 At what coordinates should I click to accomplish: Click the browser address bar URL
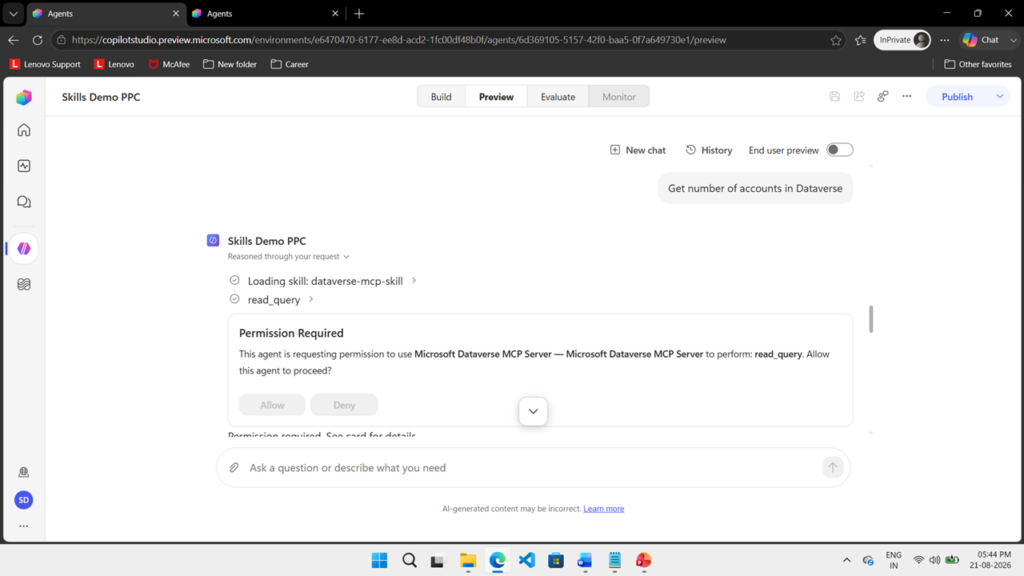point(398,40)
